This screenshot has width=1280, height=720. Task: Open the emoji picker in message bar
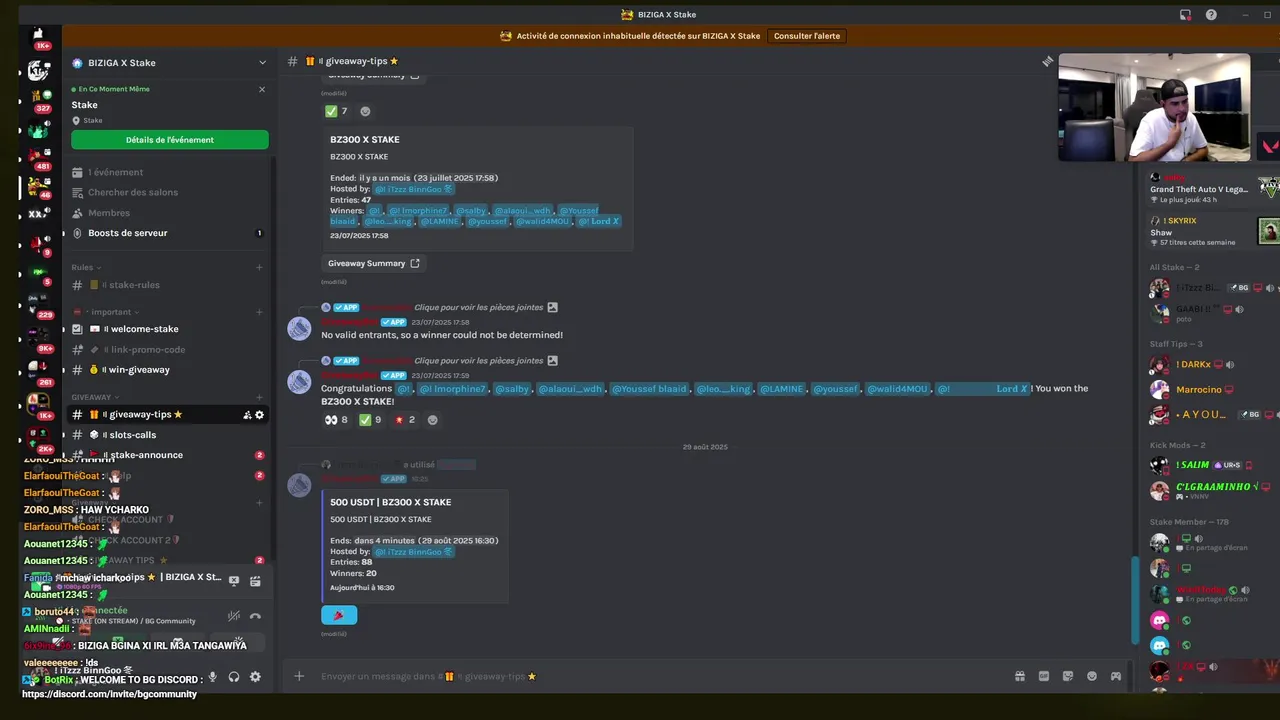coord(1091,676)
